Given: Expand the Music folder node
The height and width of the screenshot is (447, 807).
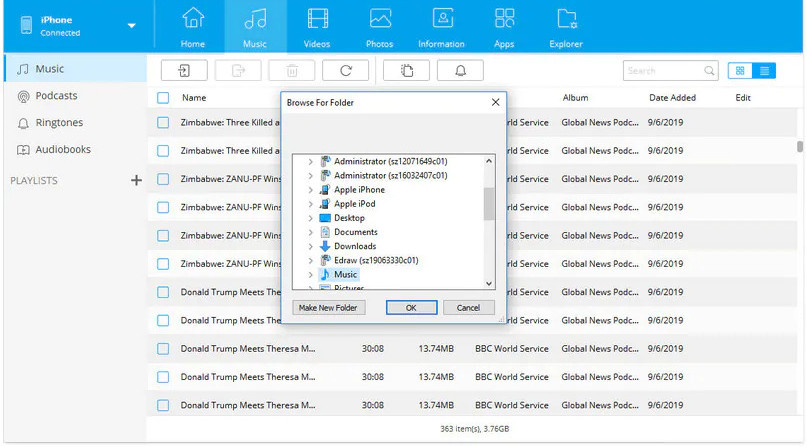Looking at the screenshot, I should point(310,275).
